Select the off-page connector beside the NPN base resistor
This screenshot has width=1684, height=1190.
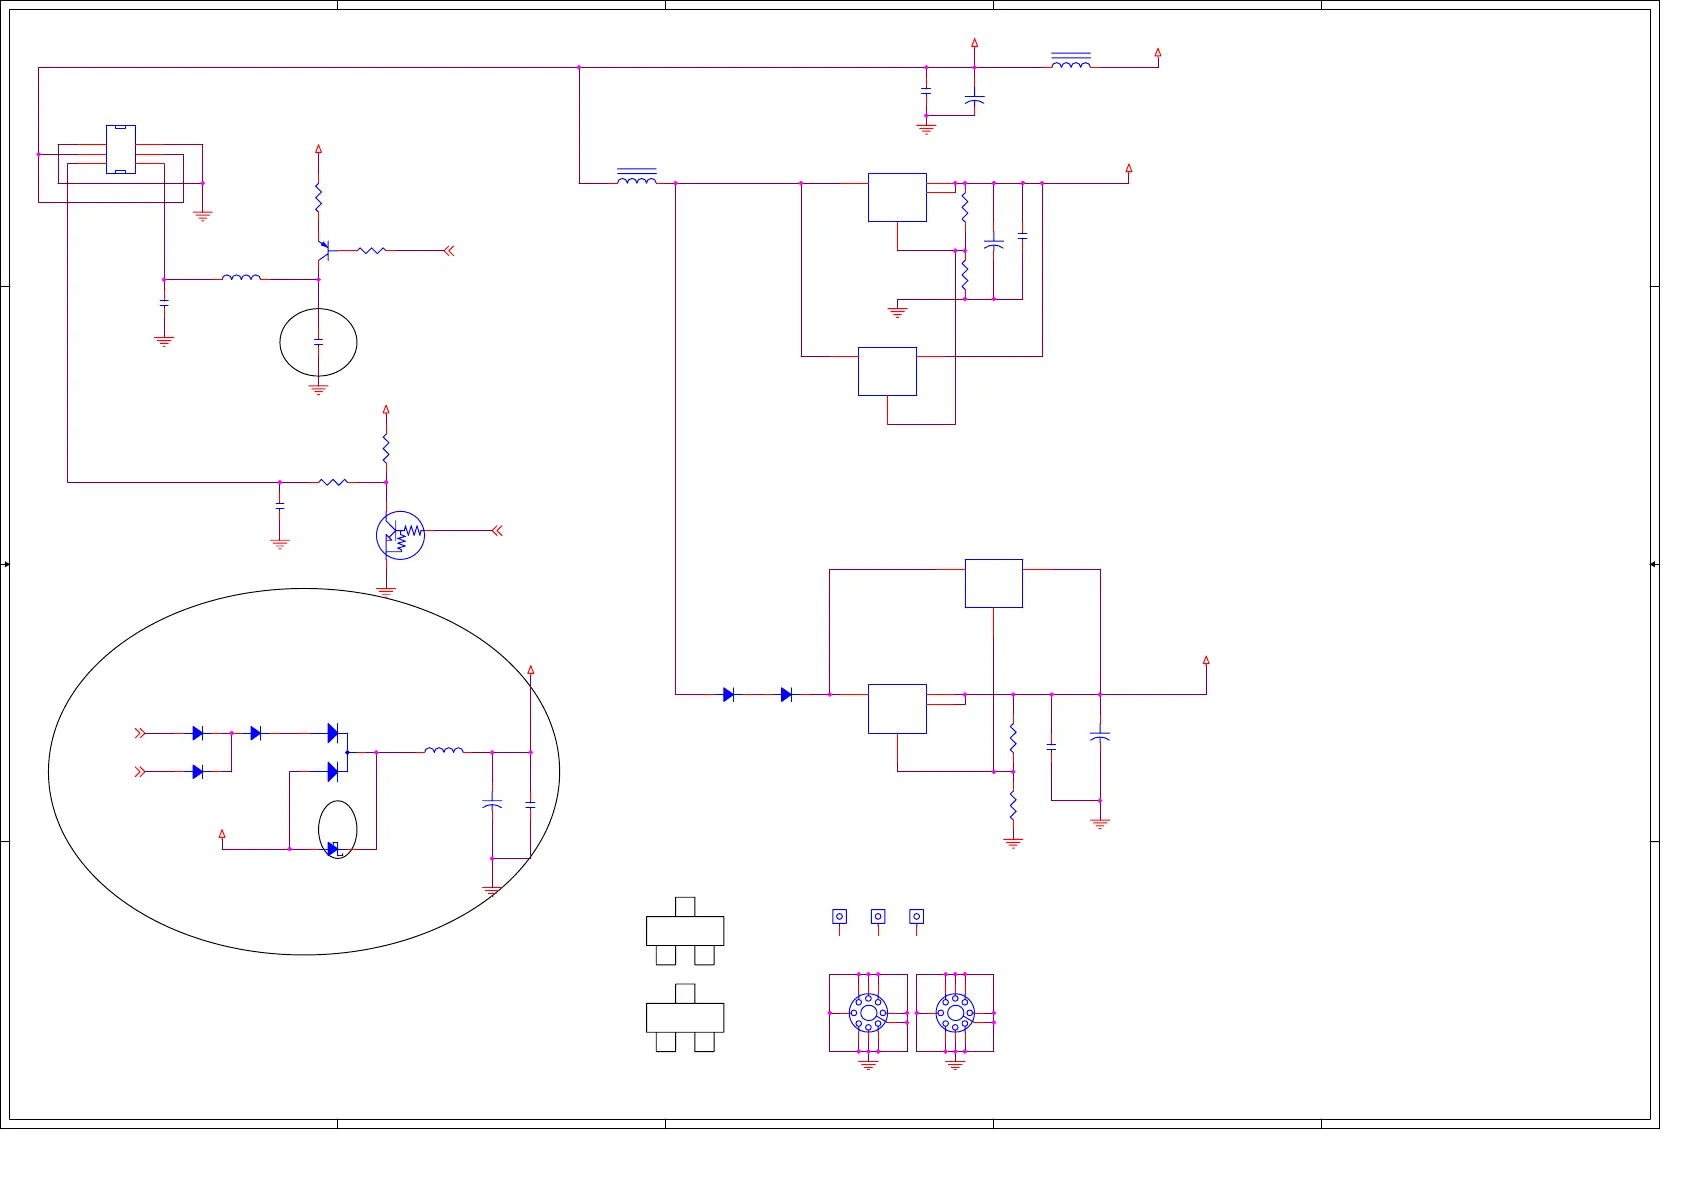coord(449,251)
